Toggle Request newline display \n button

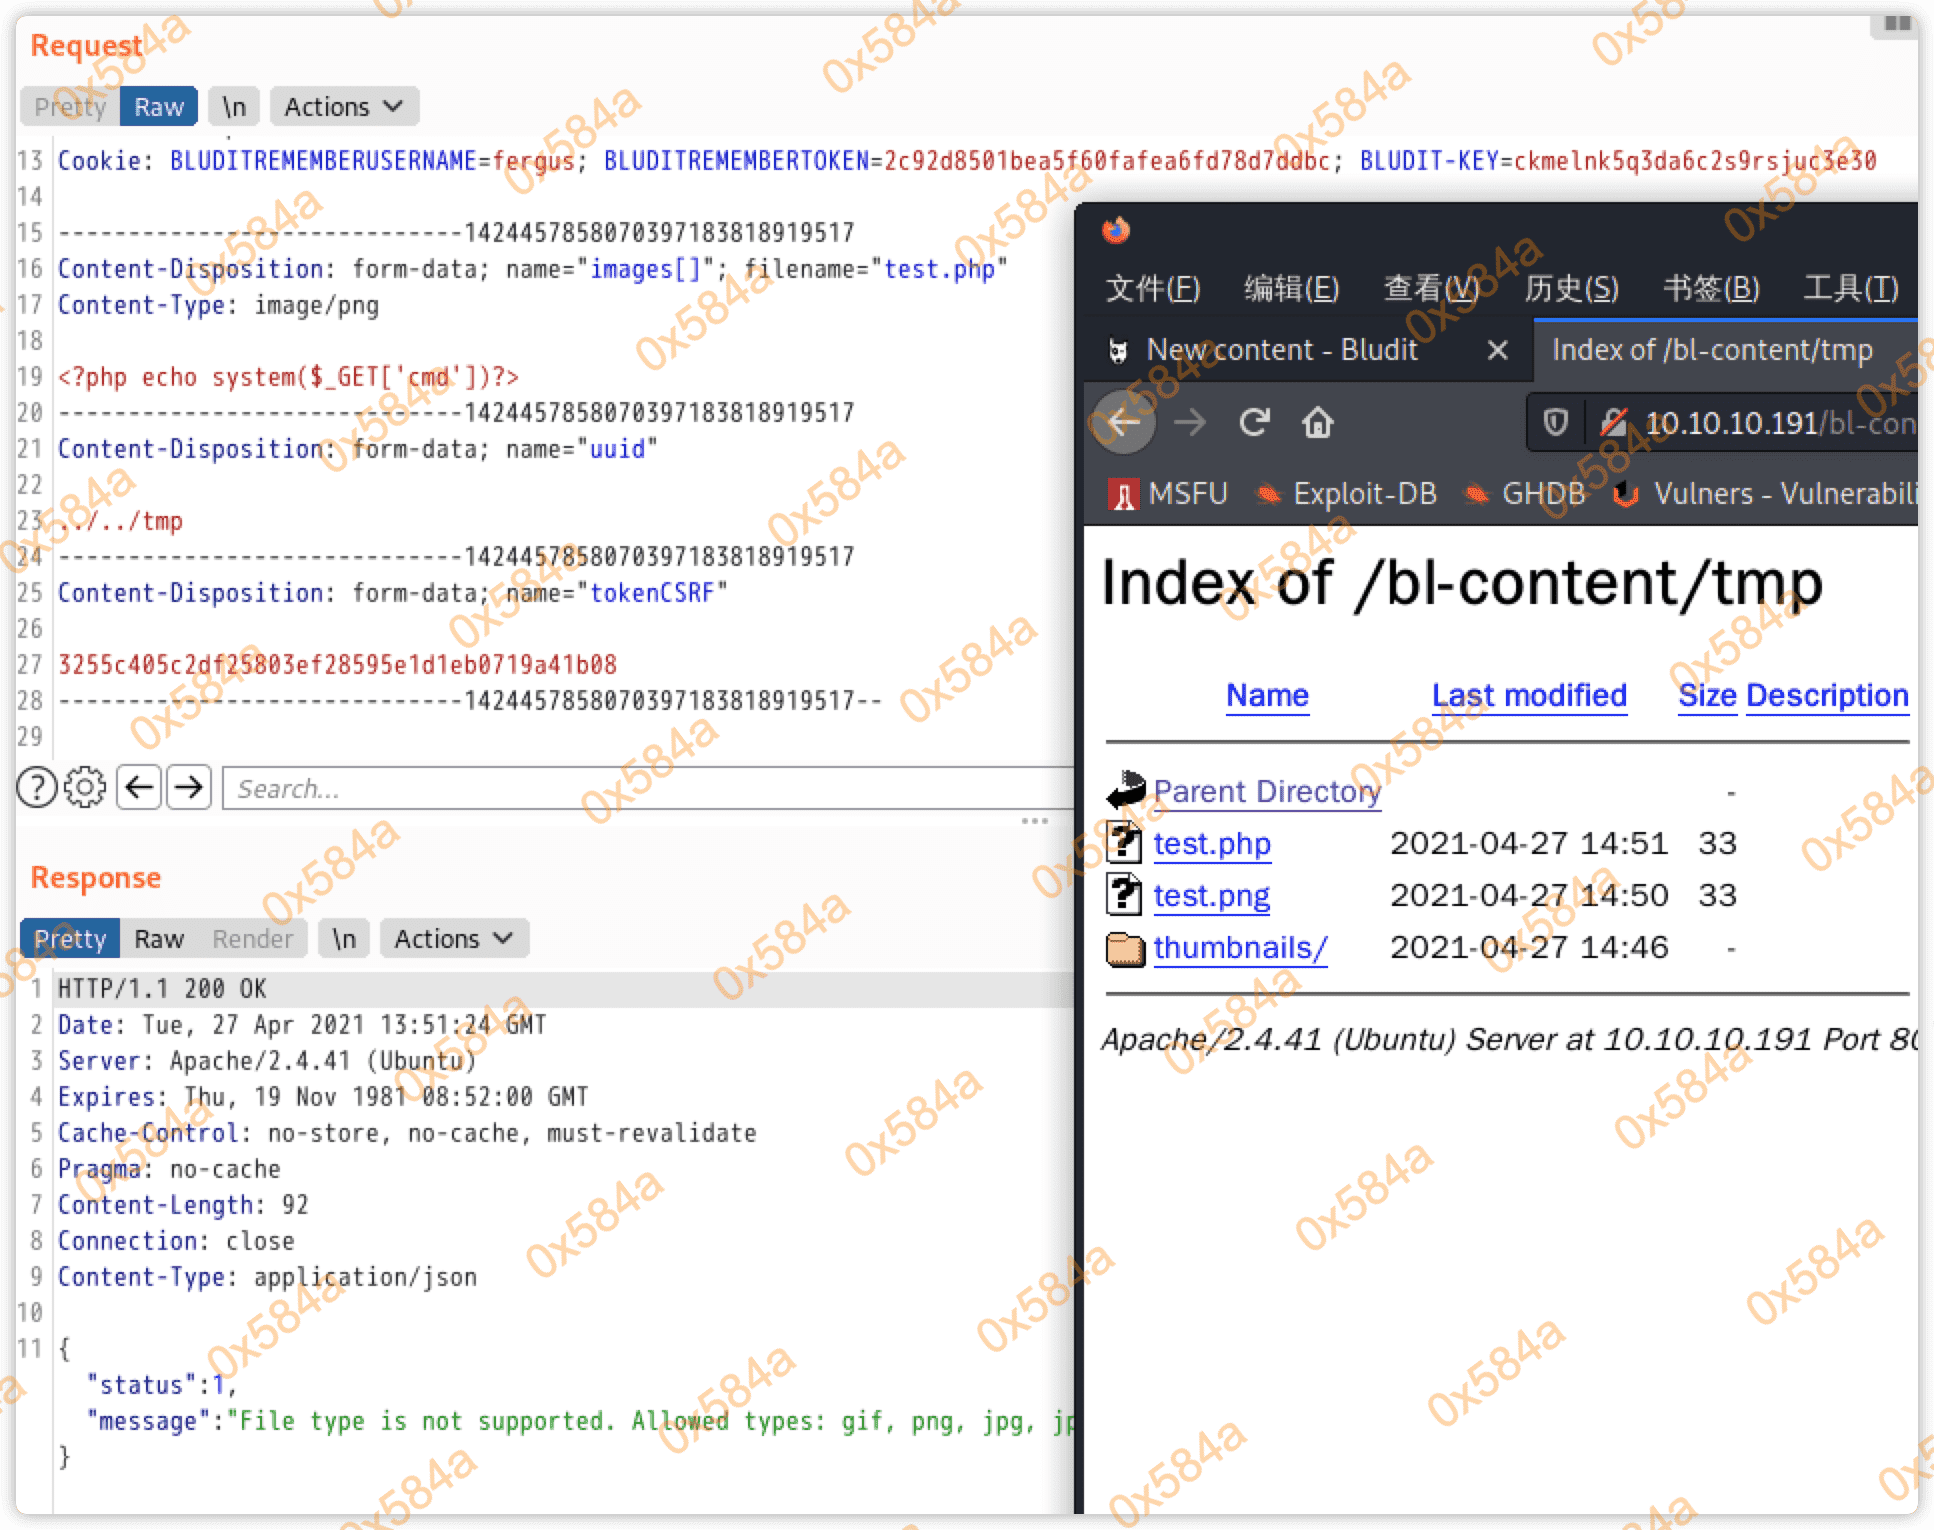click(234, 107)
